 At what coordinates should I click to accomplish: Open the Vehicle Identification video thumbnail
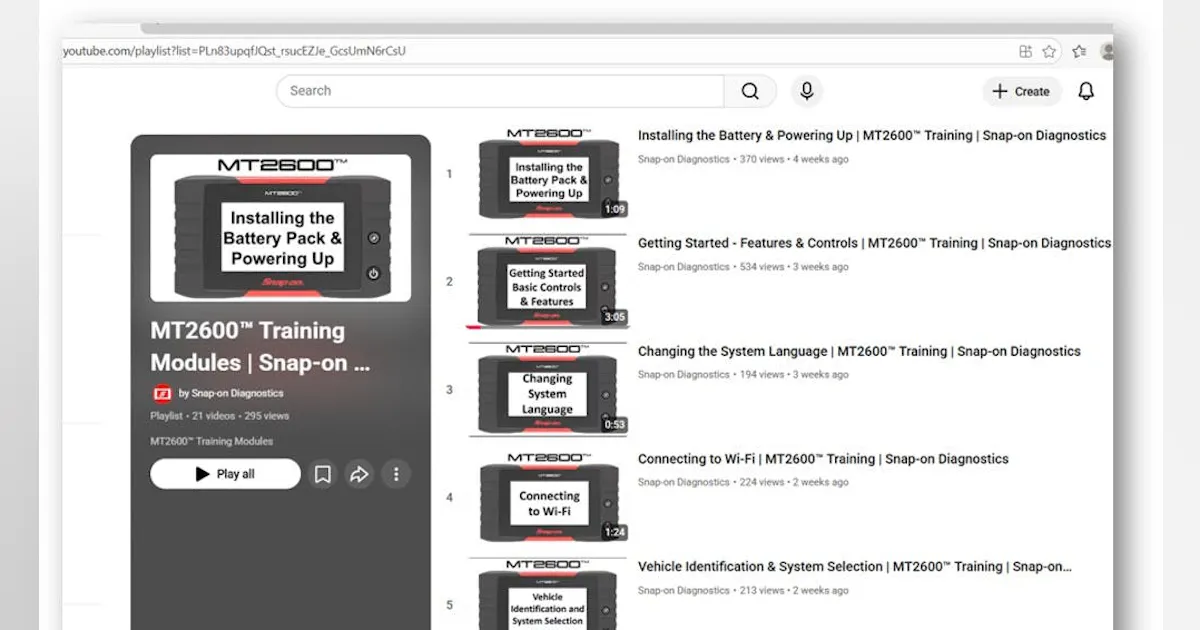pyautogui.click(x=548, y=594)
